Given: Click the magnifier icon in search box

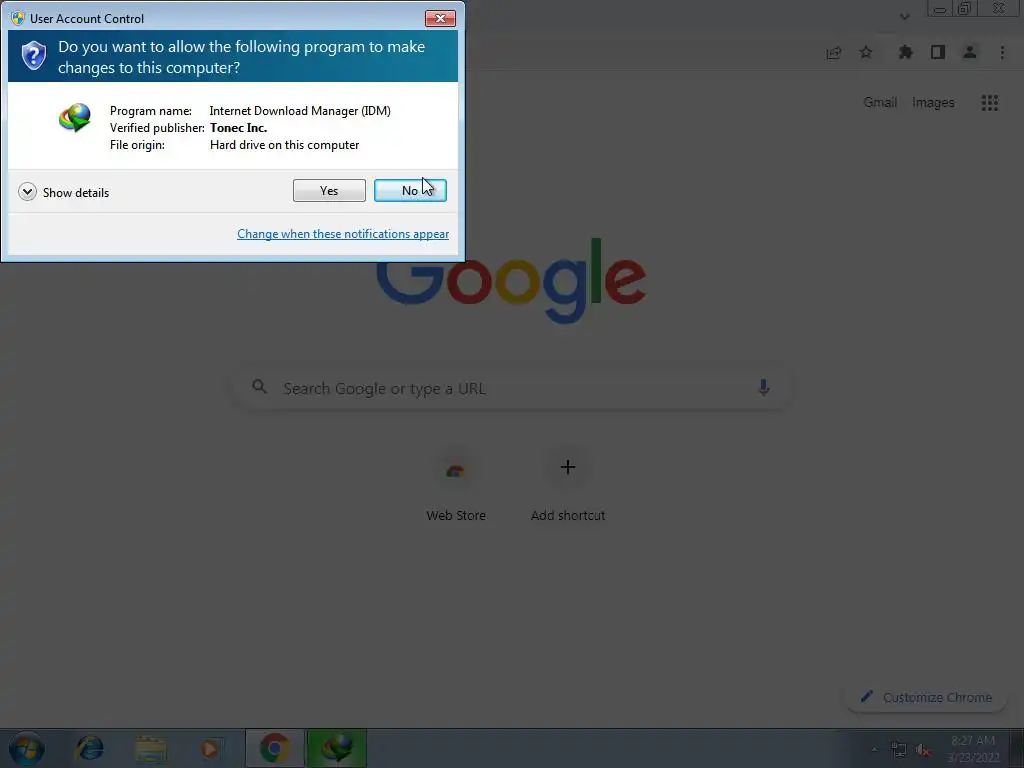Looking at the screenshot, I should (x=259, y=387).
